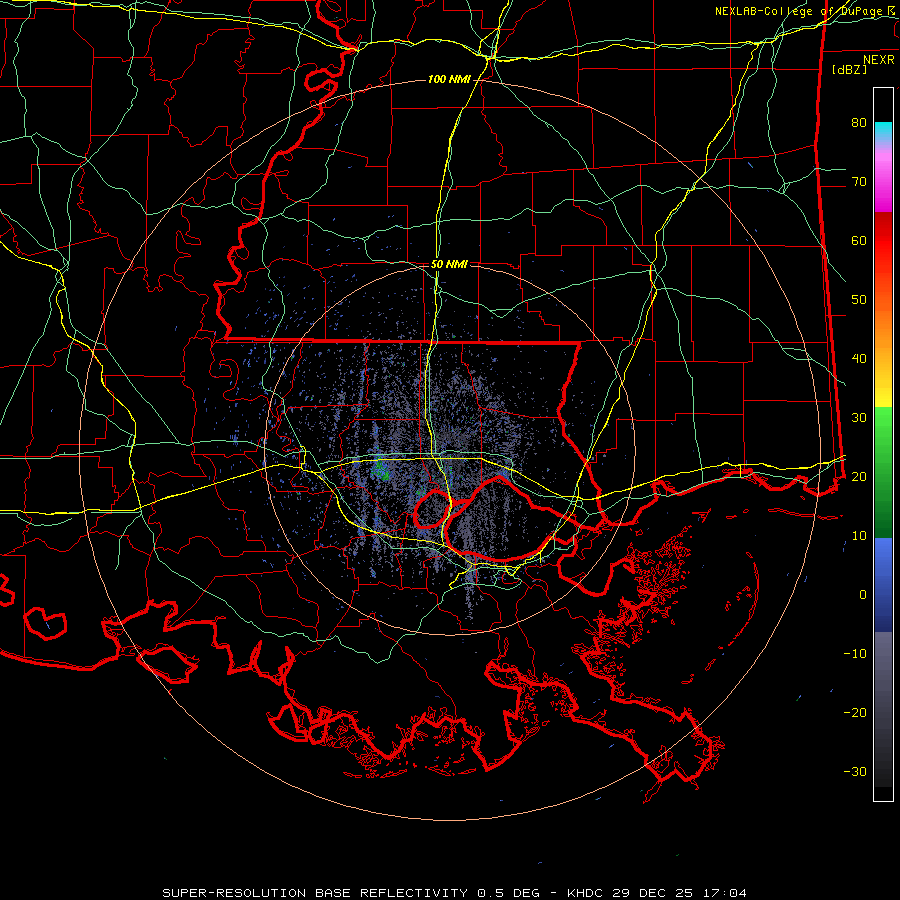Click the 50 value on dBZ scale
The height and width of the screenshot is (900, 900).
point(859,300)
